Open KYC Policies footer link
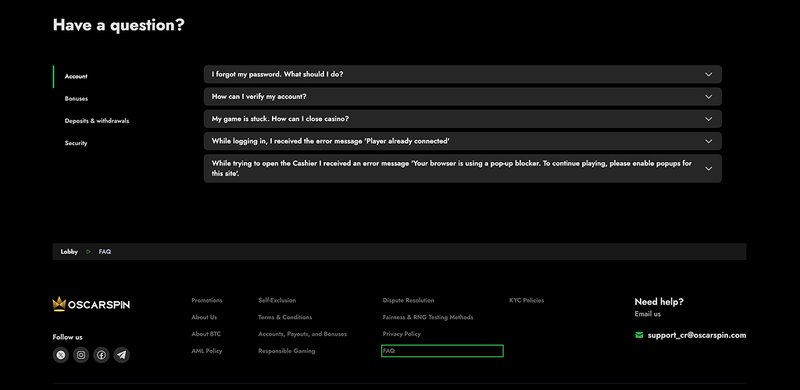 [x=527, y=300]
